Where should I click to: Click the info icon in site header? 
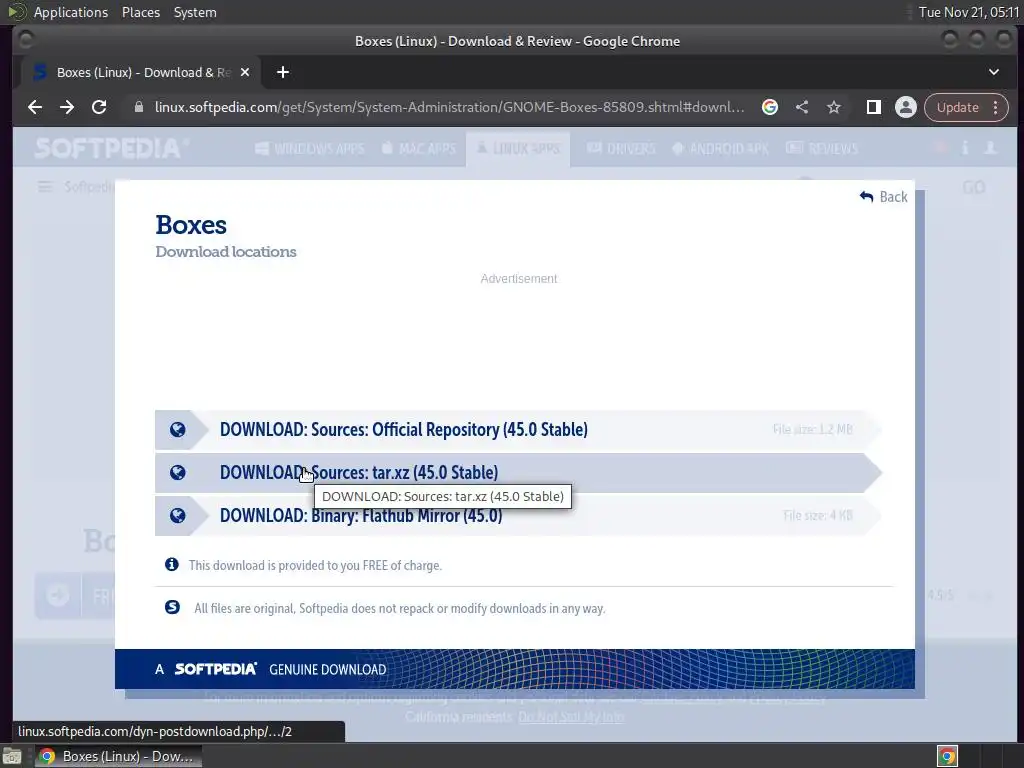[x=965, y=148]
